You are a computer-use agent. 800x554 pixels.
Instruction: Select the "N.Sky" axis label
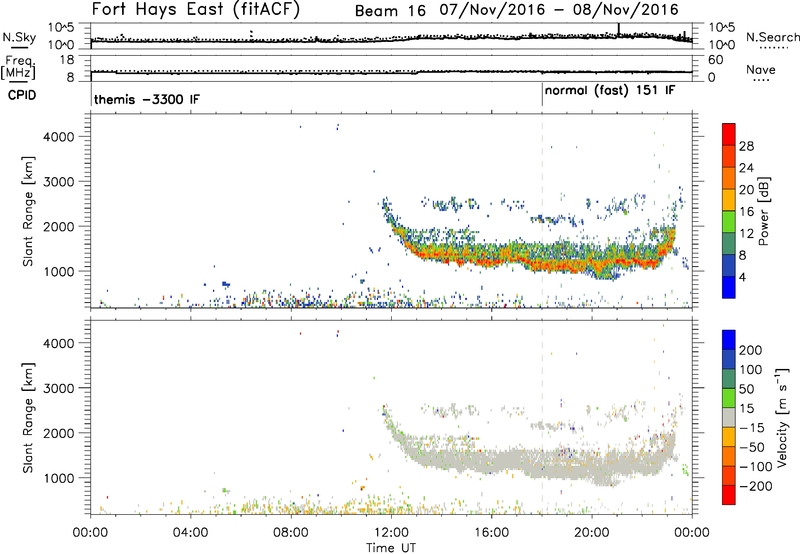click(19, 37)
